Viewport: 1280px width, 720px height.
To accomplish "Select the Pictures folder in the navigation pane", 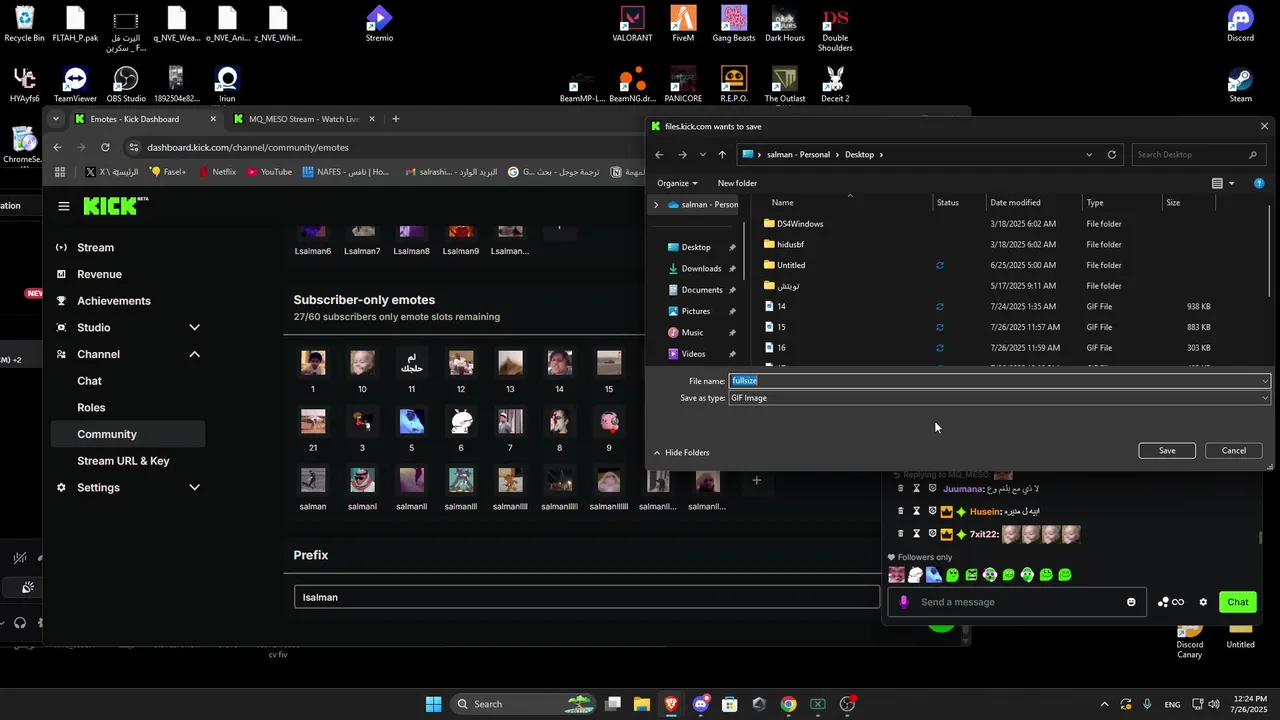I will pos(695,311).
